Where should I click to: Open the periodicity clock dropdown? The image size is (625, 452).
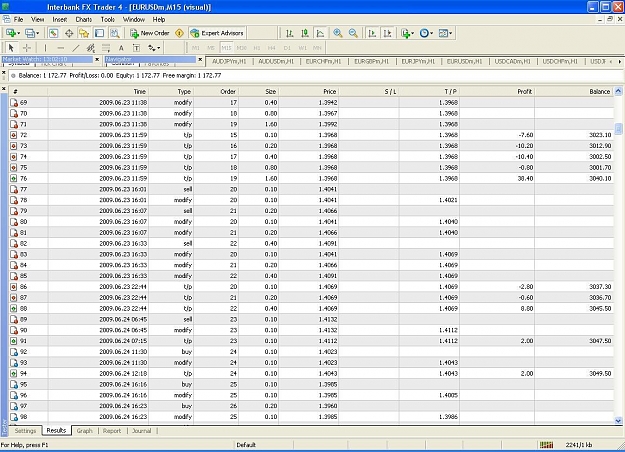[426, 33]
